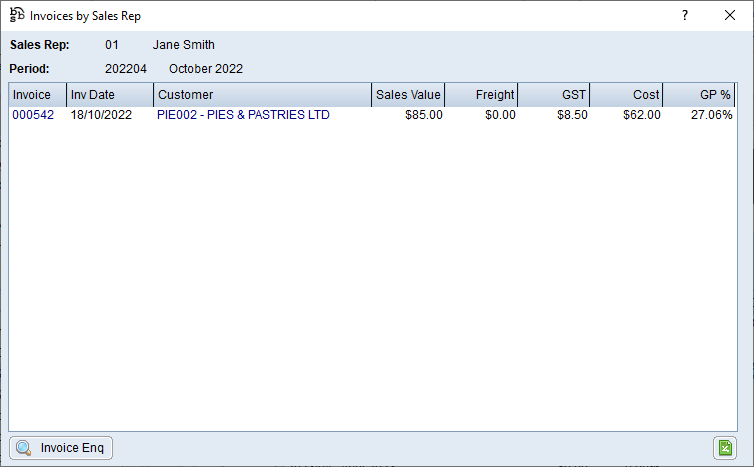
Task: Select the $8.50 GST cell
Action: pyautogui.click(x=572, y=115)
